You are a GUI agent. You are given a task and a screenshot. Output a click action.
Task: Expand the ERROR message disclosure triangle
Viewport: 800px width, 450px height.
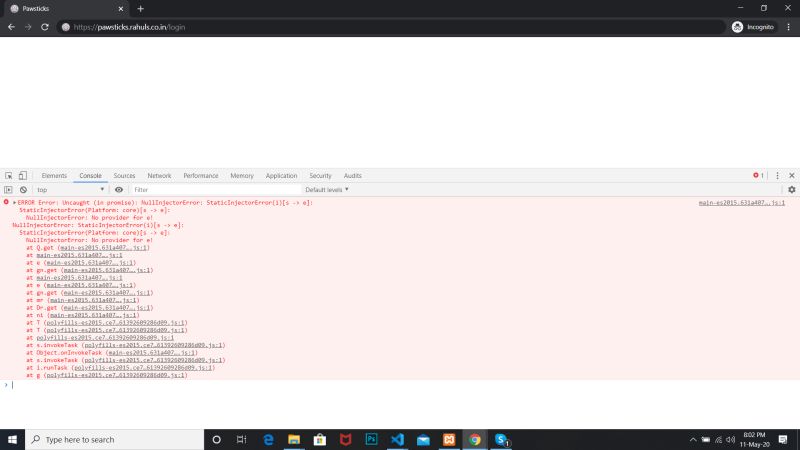tap(14, 203)
